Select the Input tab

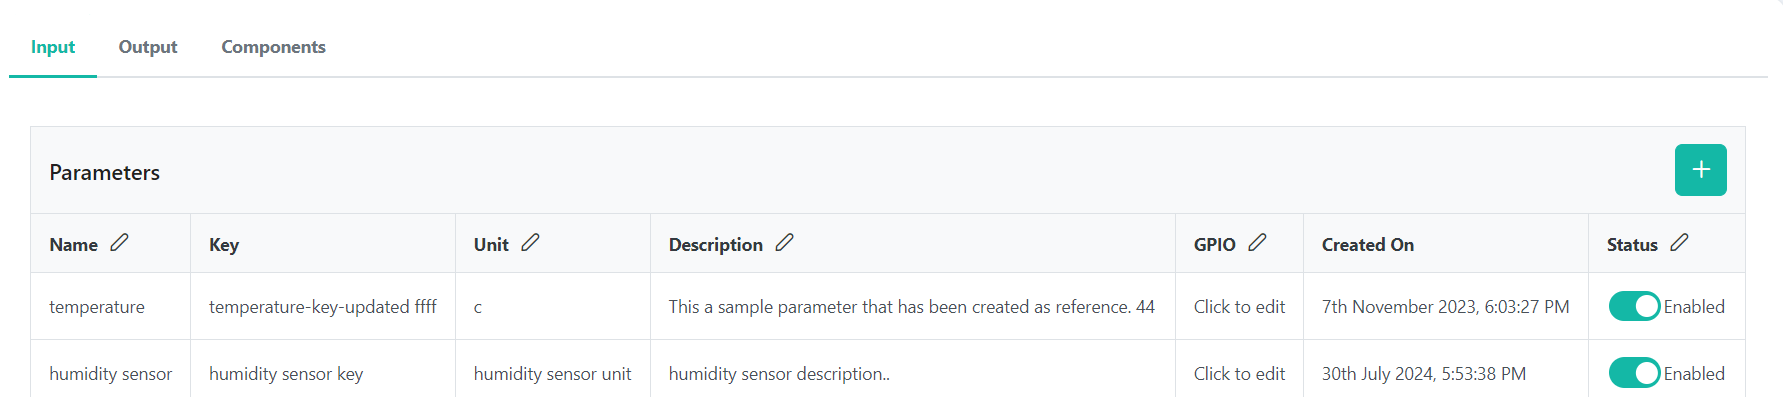53,47
